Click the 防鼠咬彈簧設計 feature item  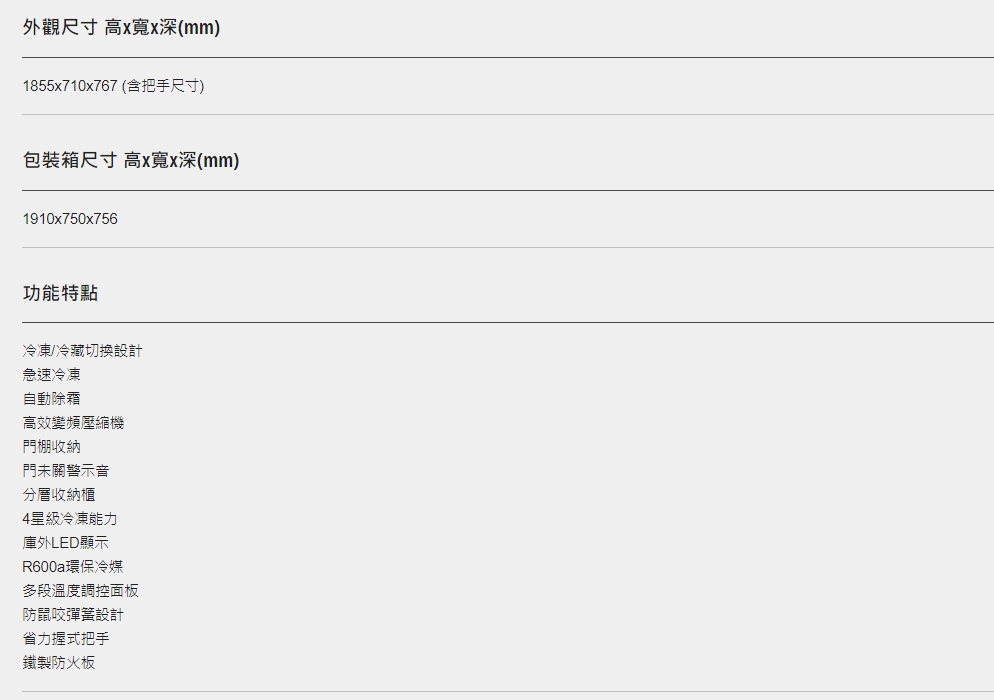[74, 615]
